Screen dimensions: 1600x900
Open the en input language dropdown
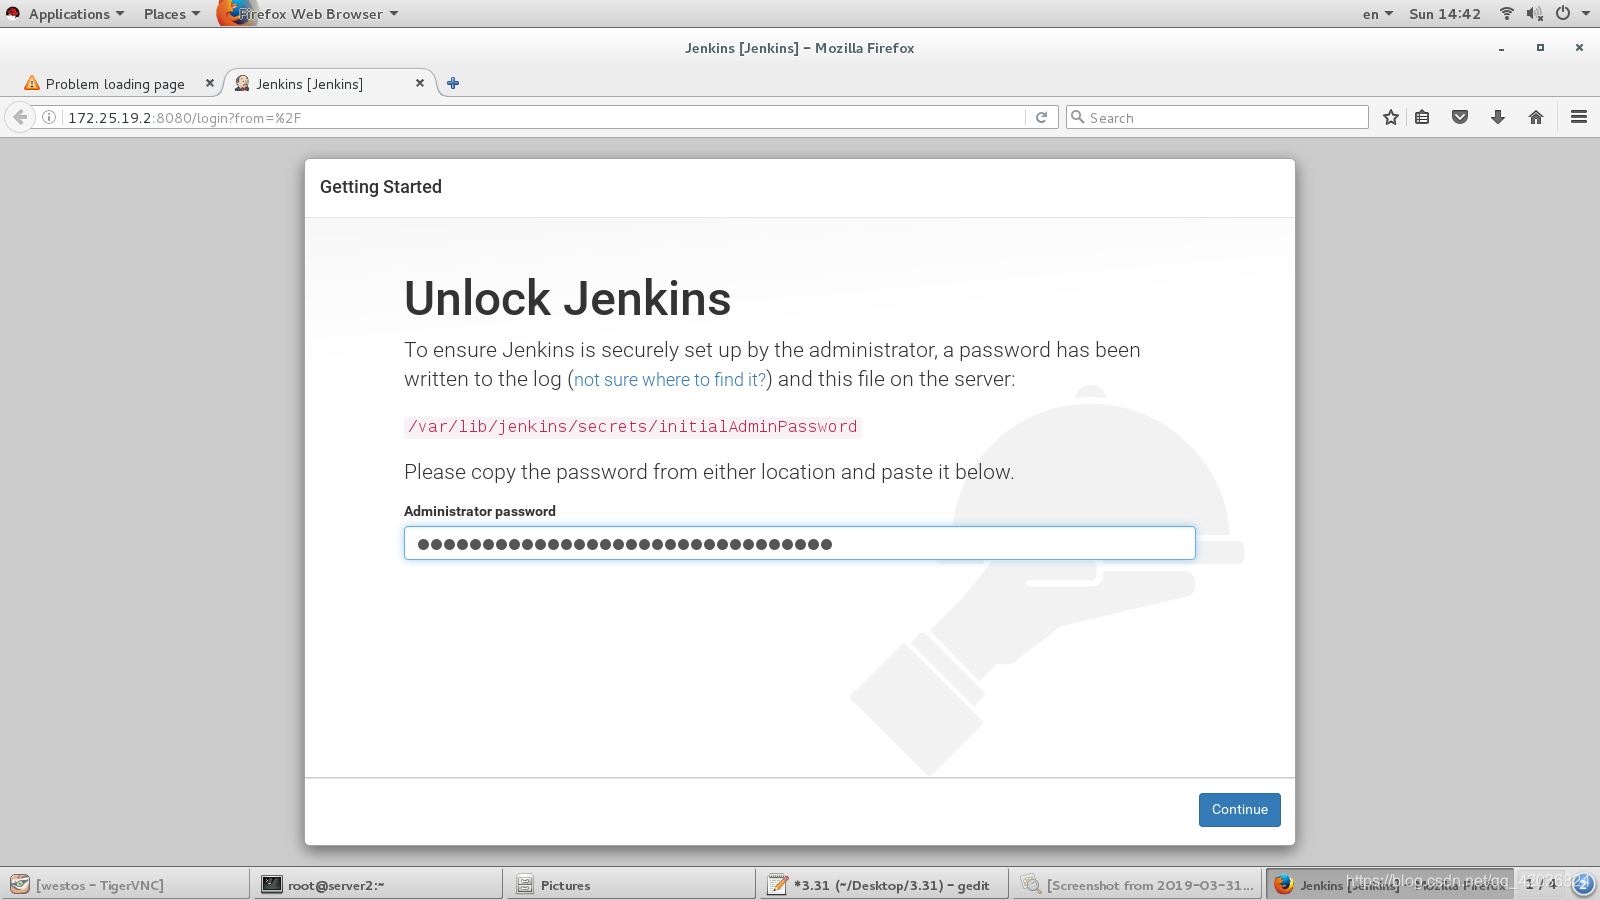tap(1377, 14)
